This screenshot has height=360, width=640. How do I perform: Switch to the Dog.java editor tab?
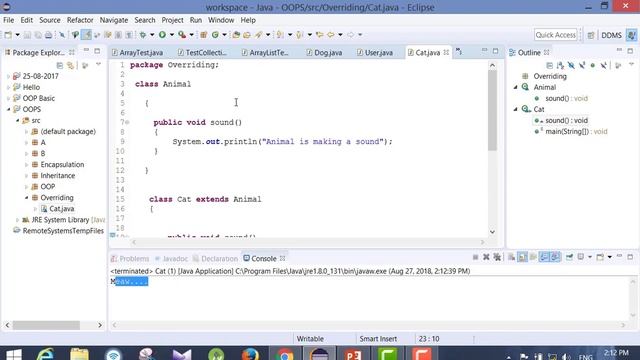tap(324, 53)
